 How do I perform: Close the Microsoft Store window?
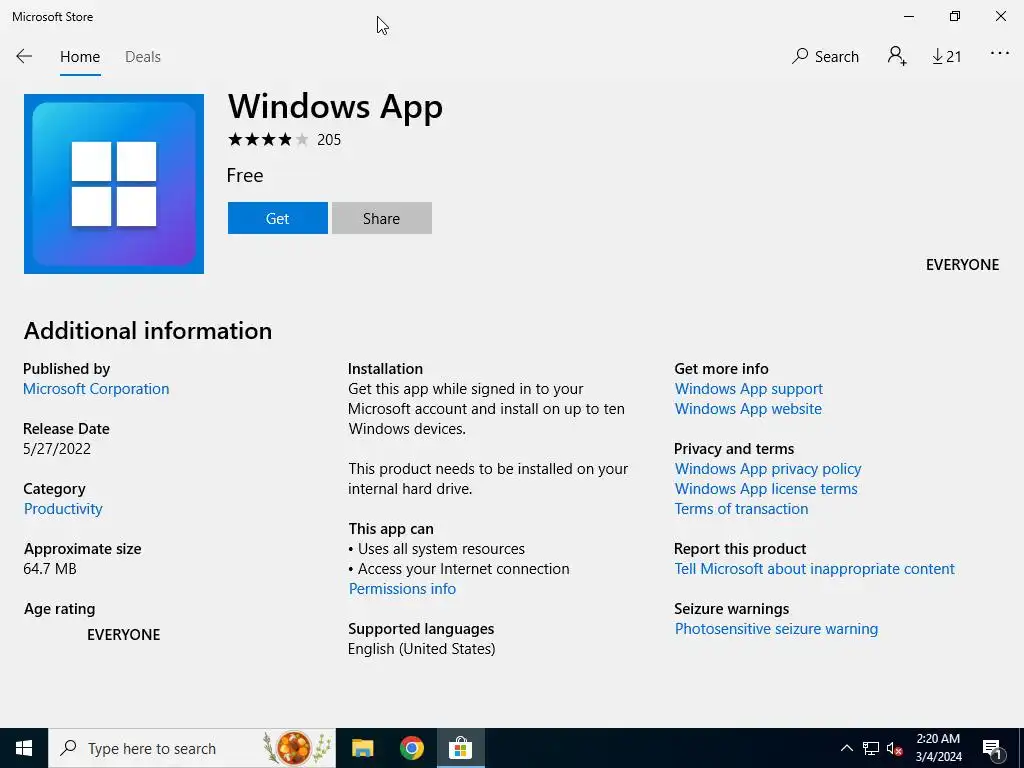click(1000, 16)
